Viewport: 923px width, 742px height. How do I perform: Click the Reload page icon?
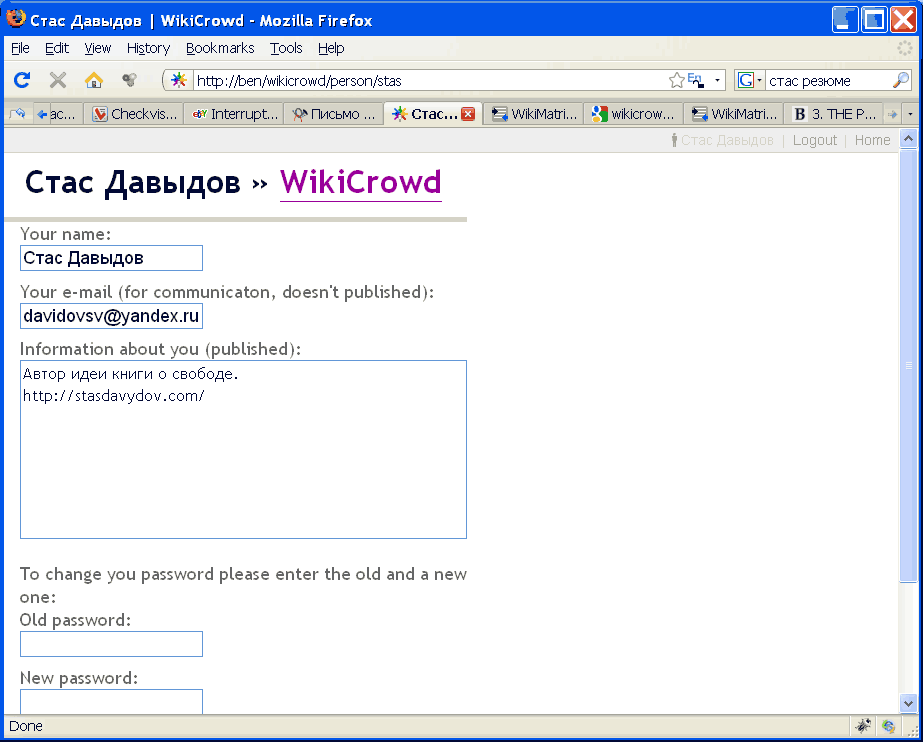click(x=22, y=80)
